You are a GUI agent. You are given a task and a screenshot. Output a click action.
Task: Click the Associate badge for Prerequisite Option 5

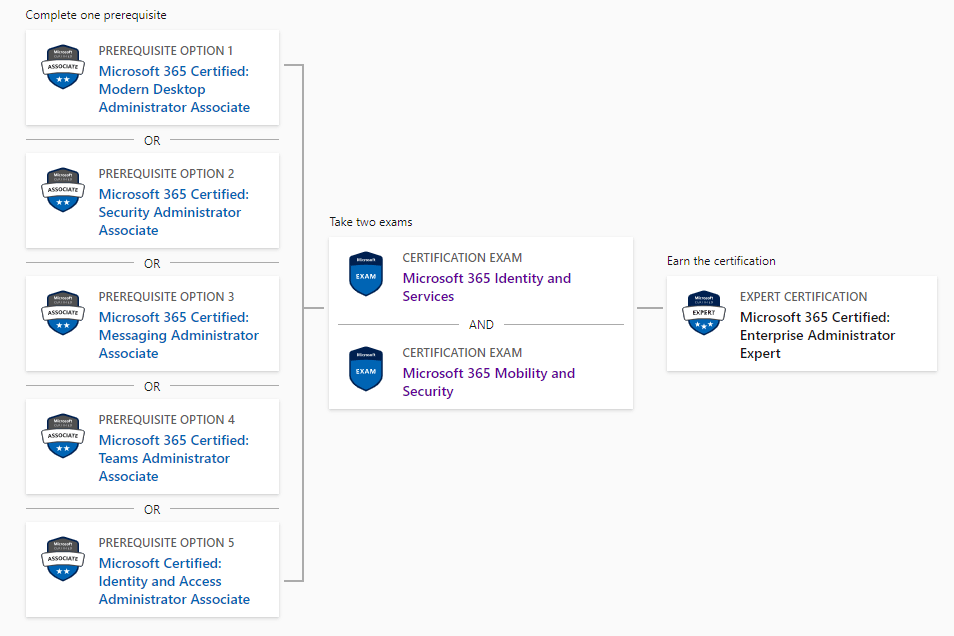pyautogui.click(x=63, y=559)
